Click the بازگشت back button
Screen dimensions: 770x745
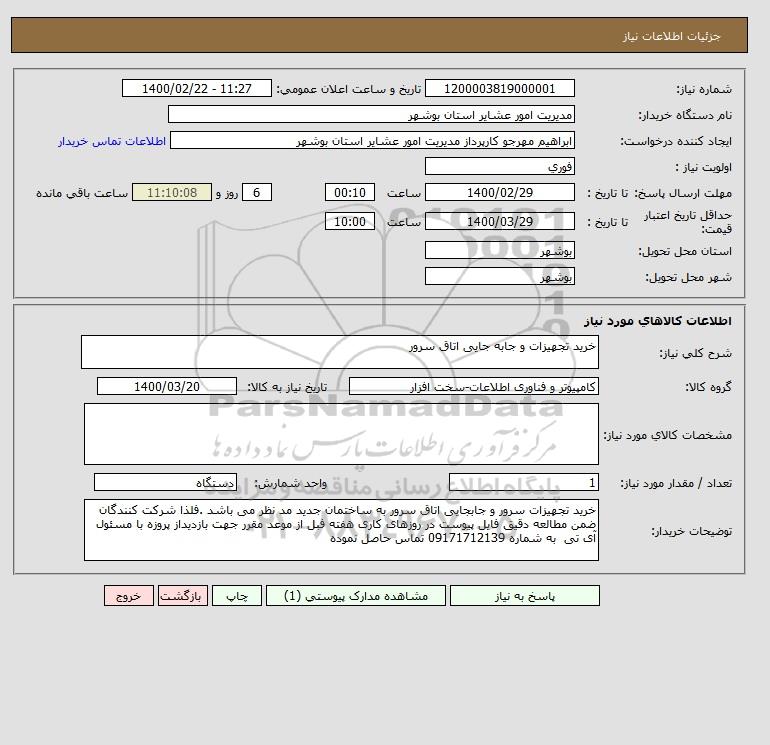click(x=183, y=596)
